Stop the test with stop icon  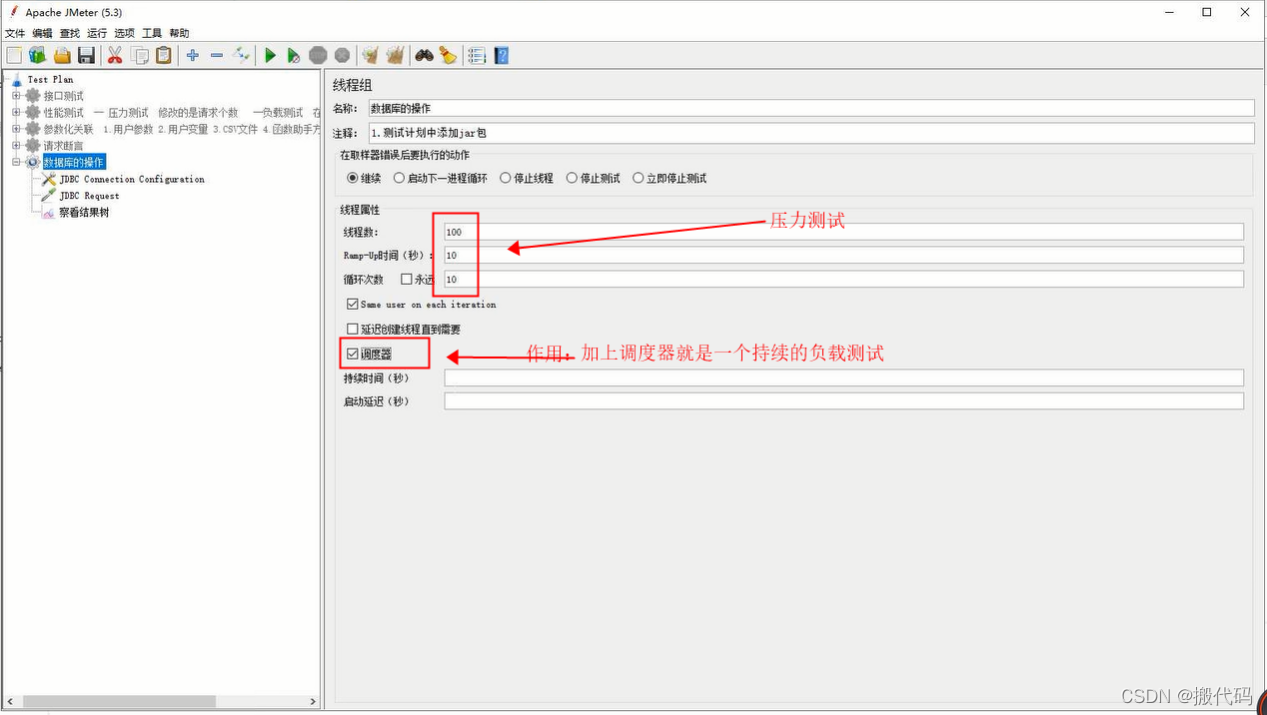click(x=318, y=56)
